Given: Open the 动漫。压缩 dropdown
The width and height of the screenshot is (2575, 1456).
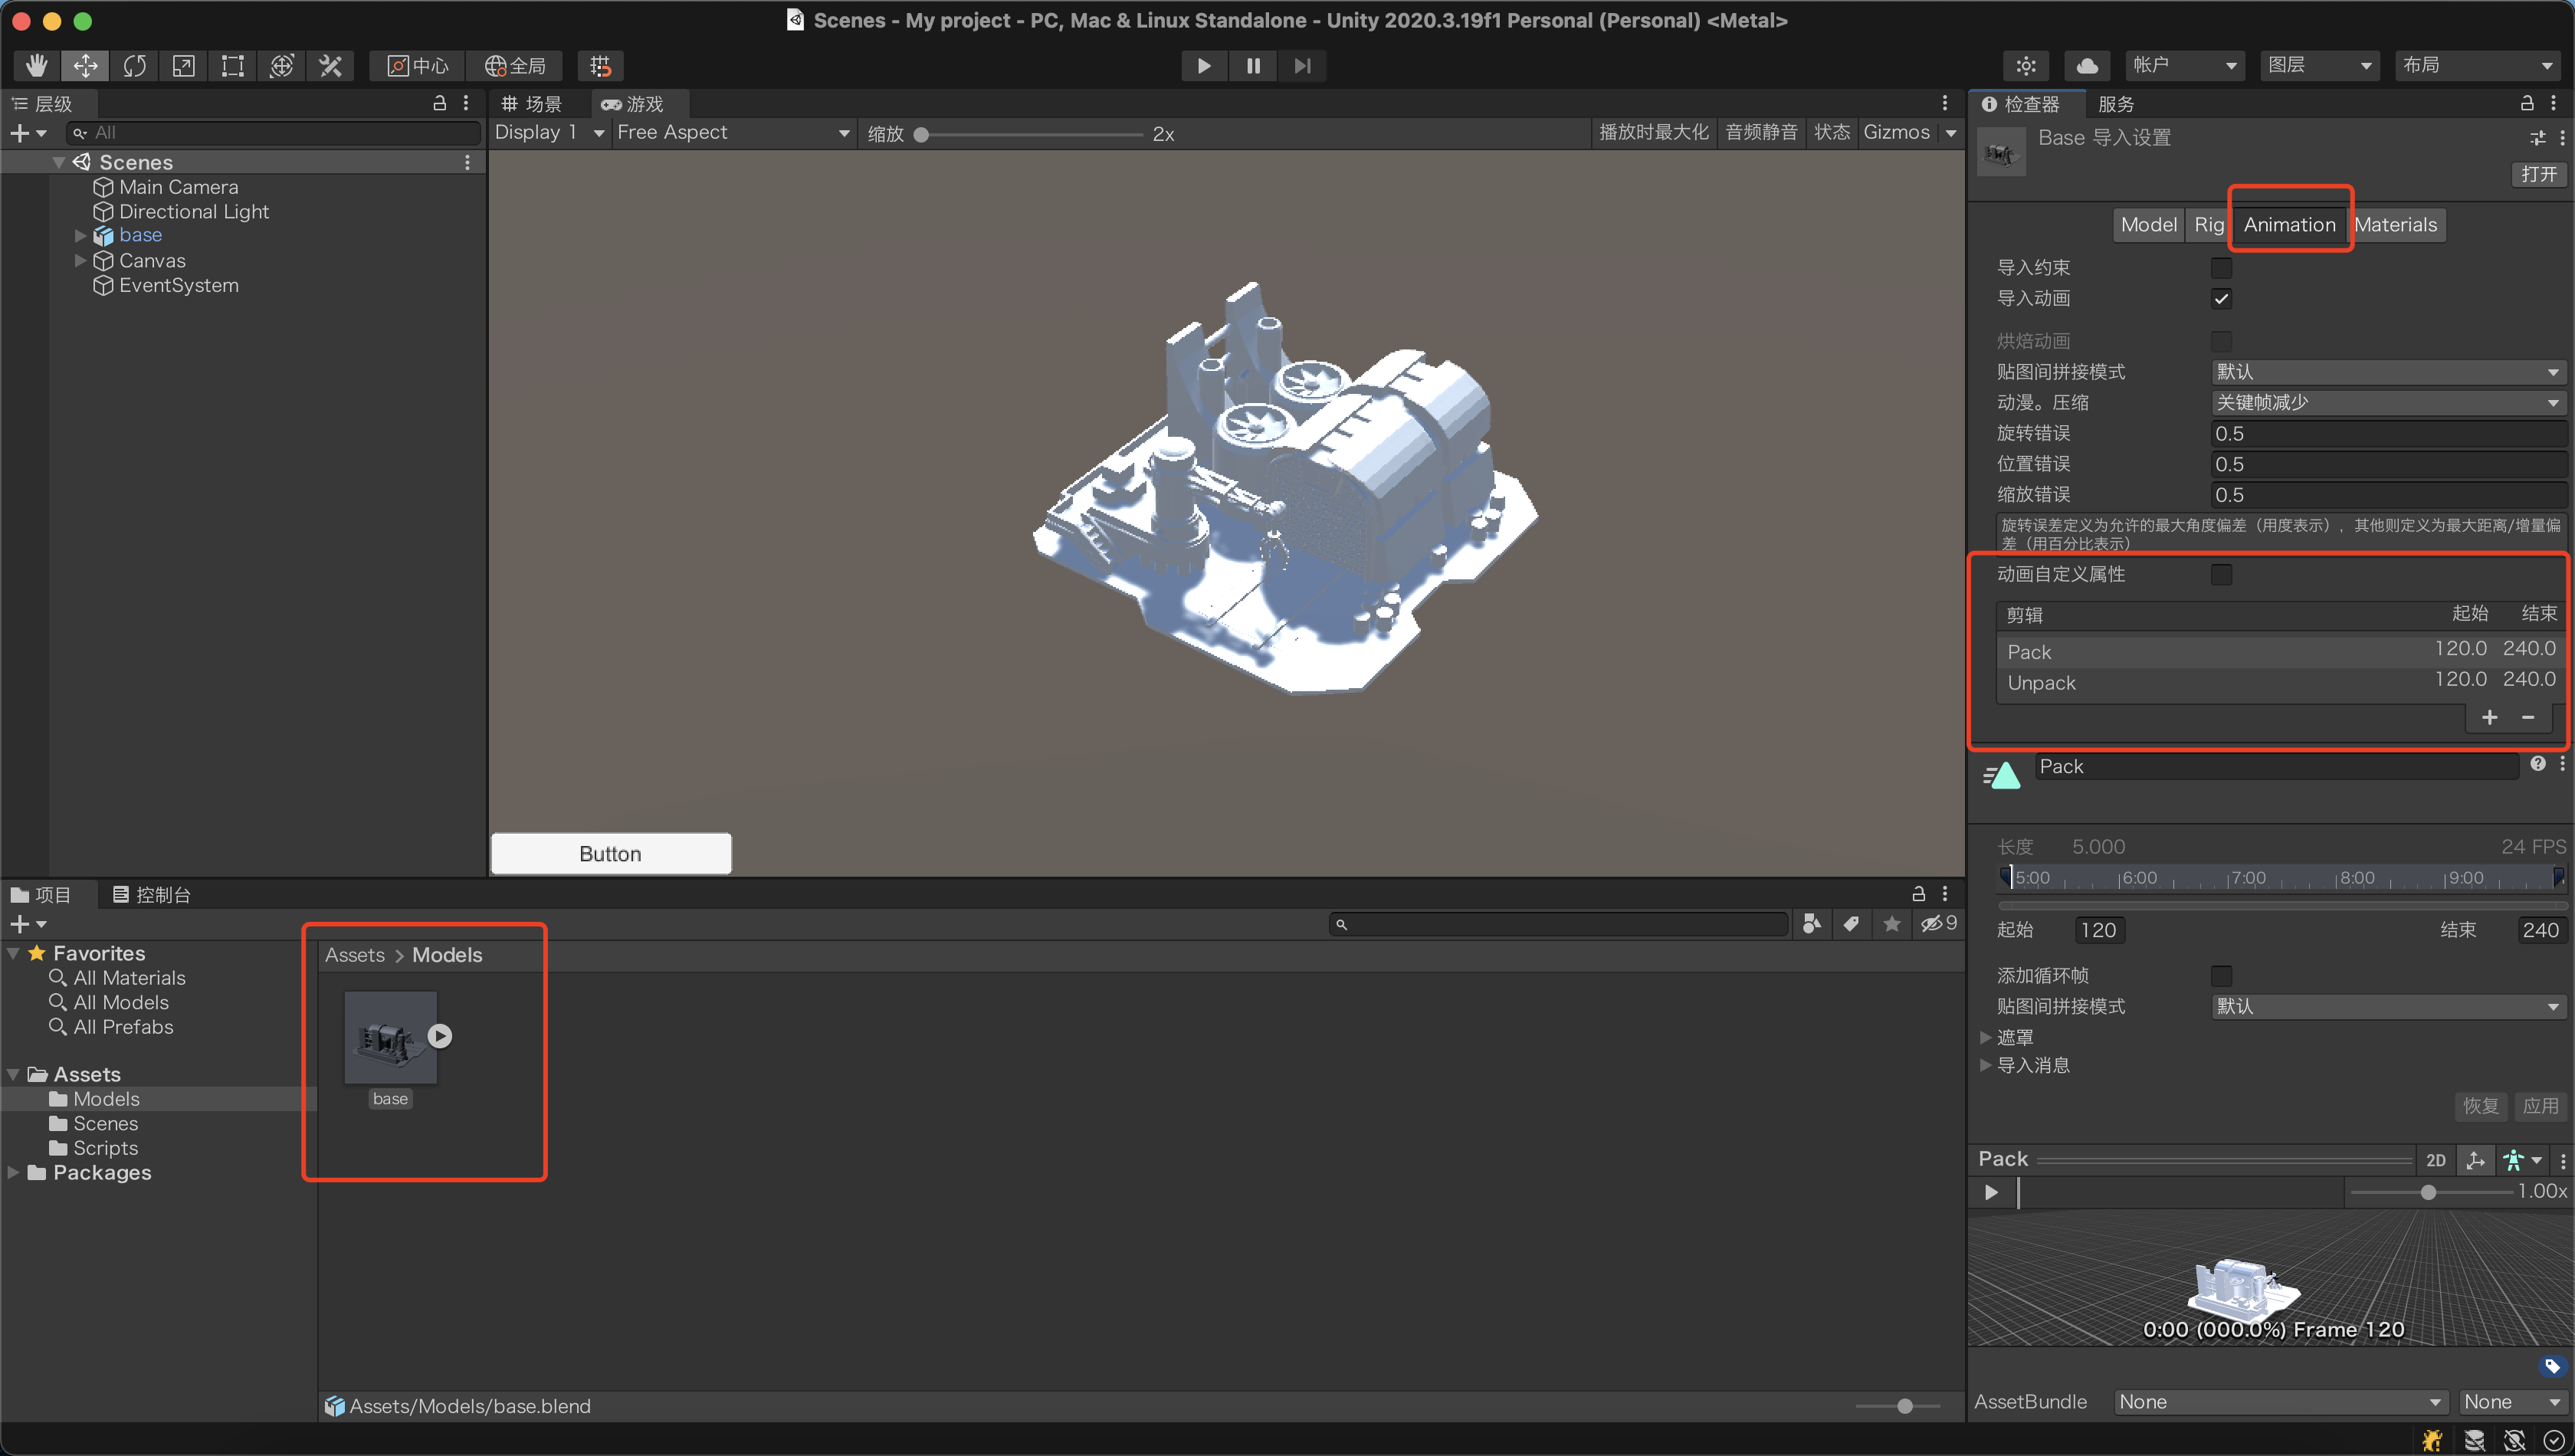Looking at the screenshot, I should (2387, 403).
